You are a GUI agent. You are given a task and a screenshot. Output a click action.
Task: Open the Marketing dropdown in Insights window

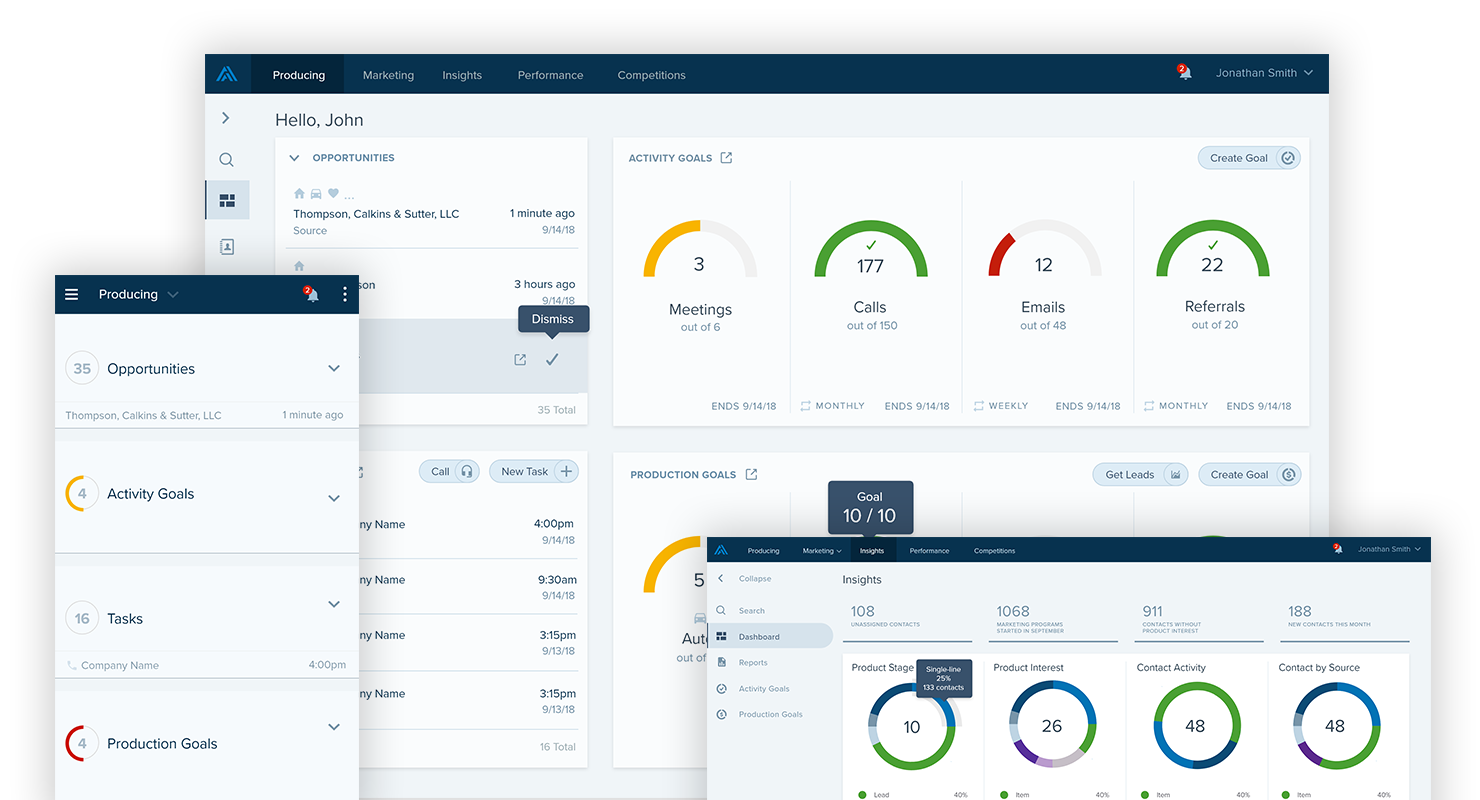[822, 551]
